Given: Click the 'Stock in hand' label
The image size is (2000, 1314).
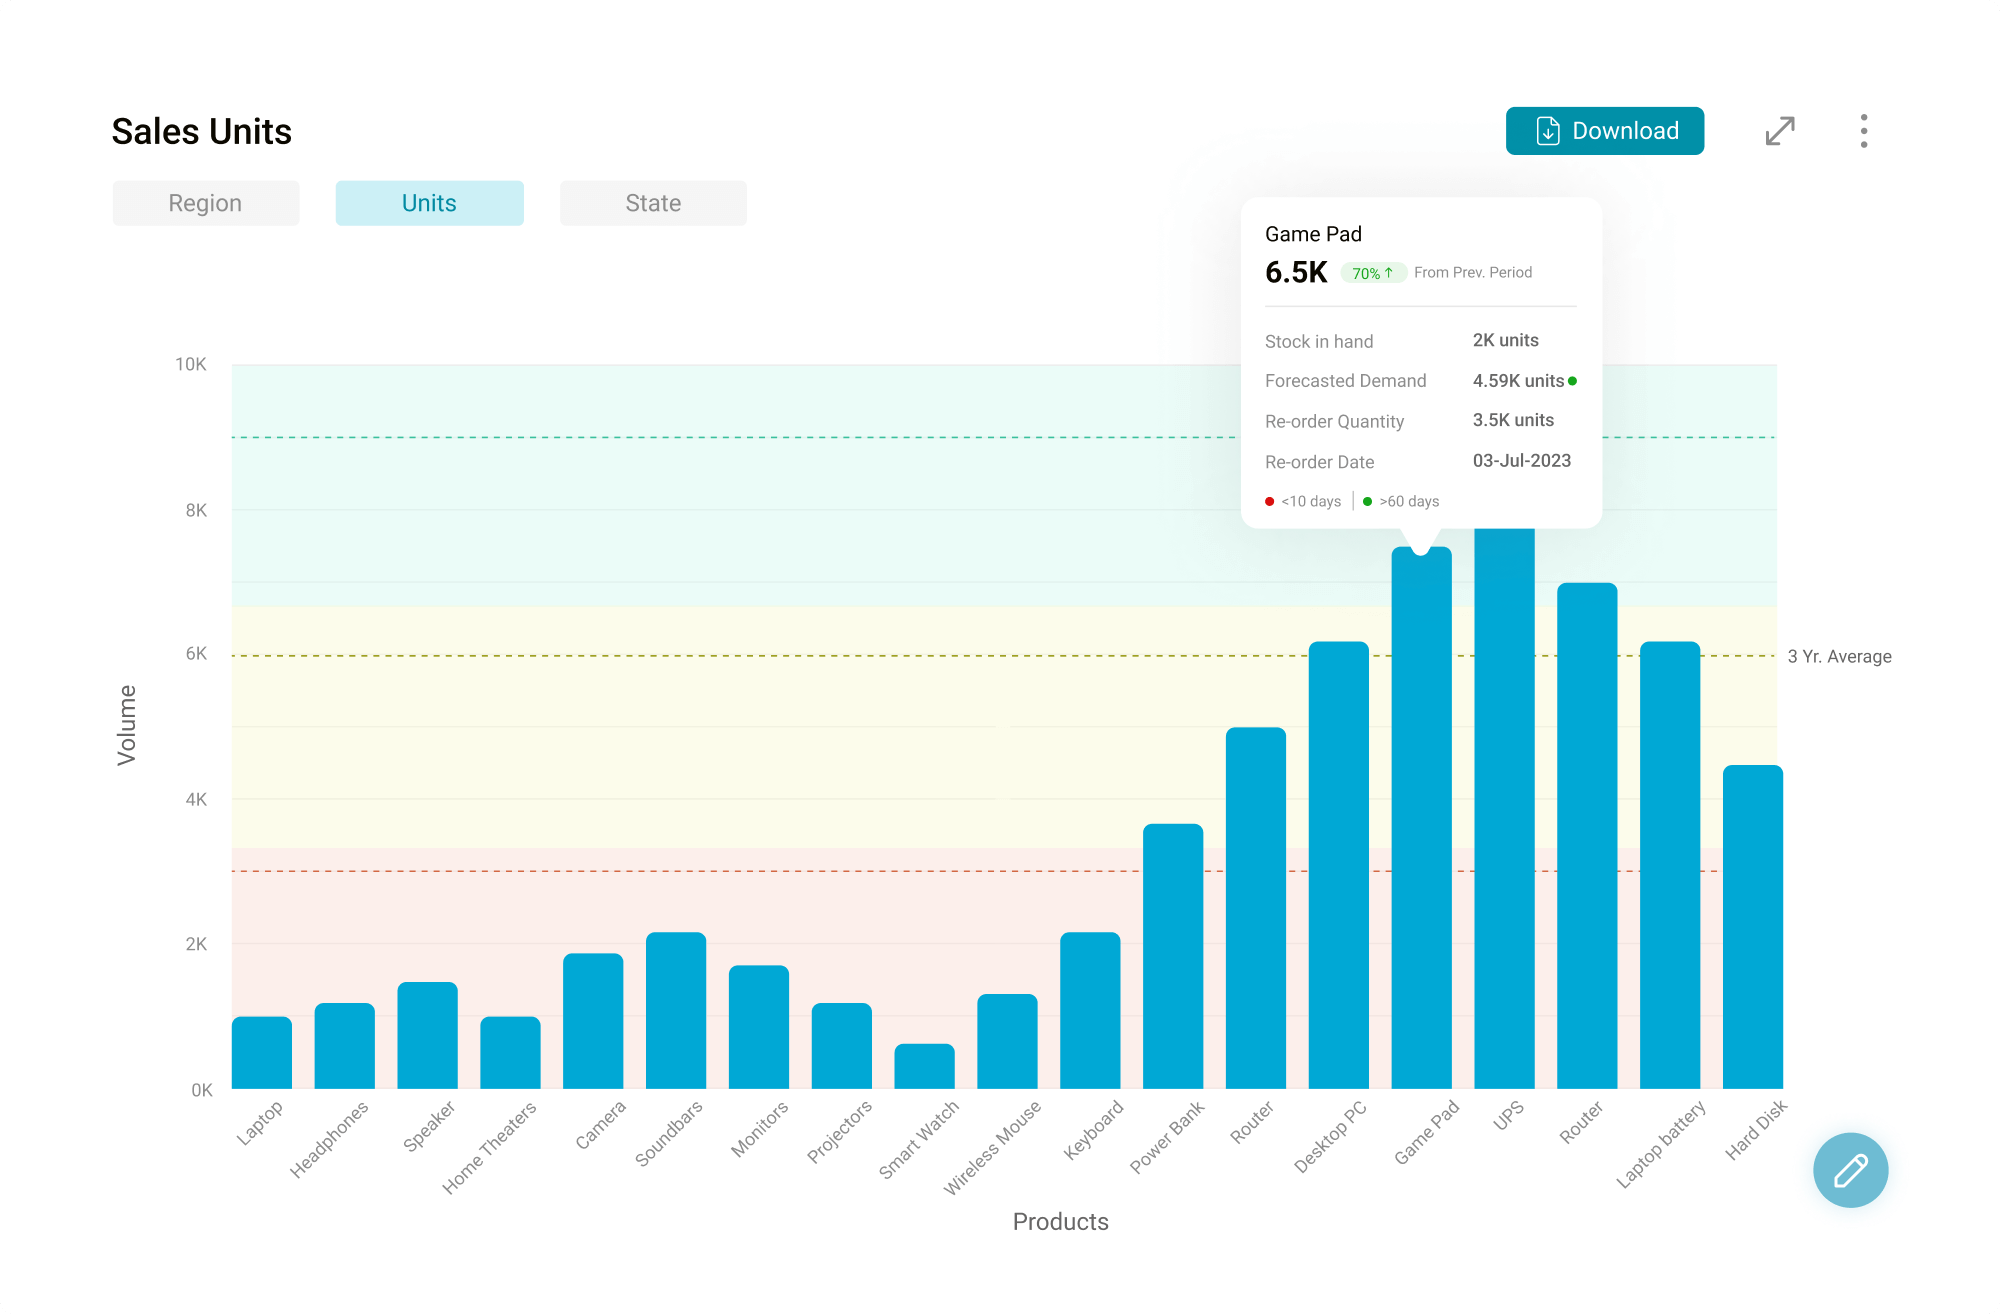Looking at the screenshot, I should coord(1319,342).
